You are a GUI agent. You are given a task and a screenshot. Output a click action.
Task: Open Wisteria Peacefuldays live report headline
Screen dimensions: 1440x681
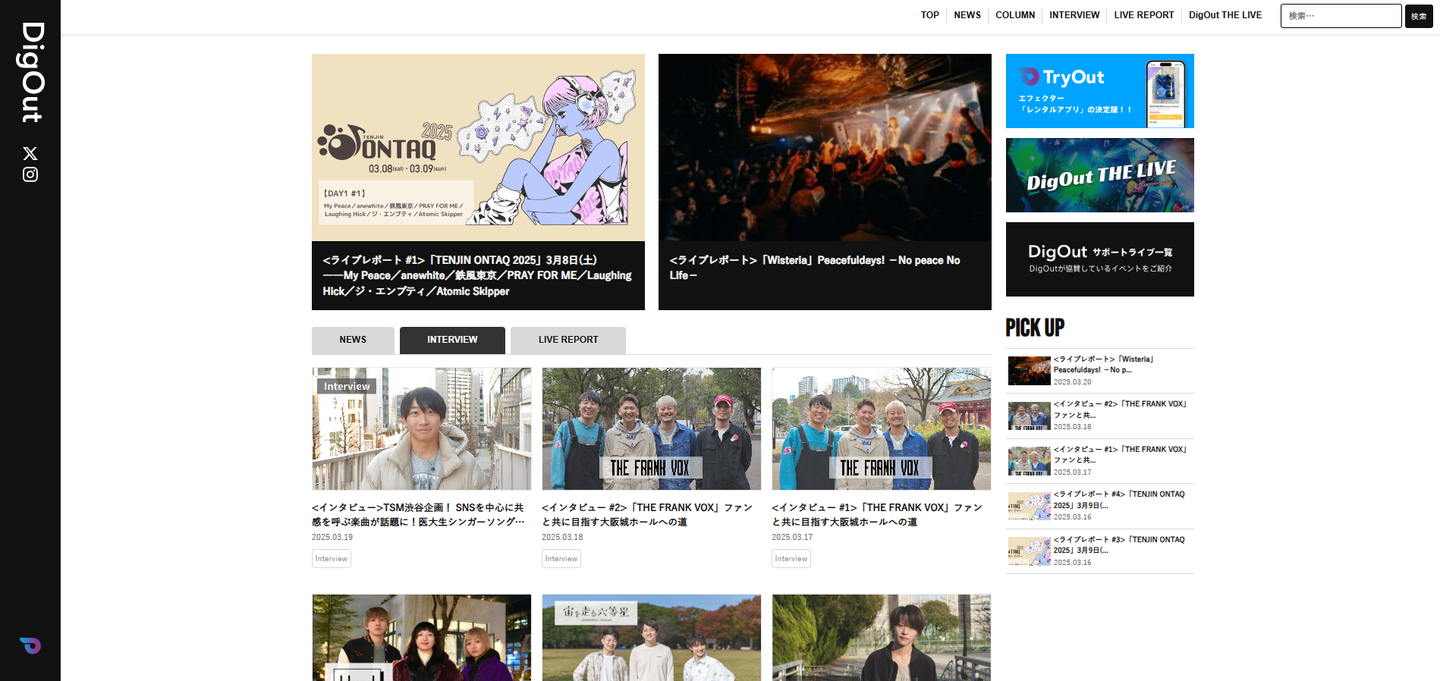pos(815,267)
